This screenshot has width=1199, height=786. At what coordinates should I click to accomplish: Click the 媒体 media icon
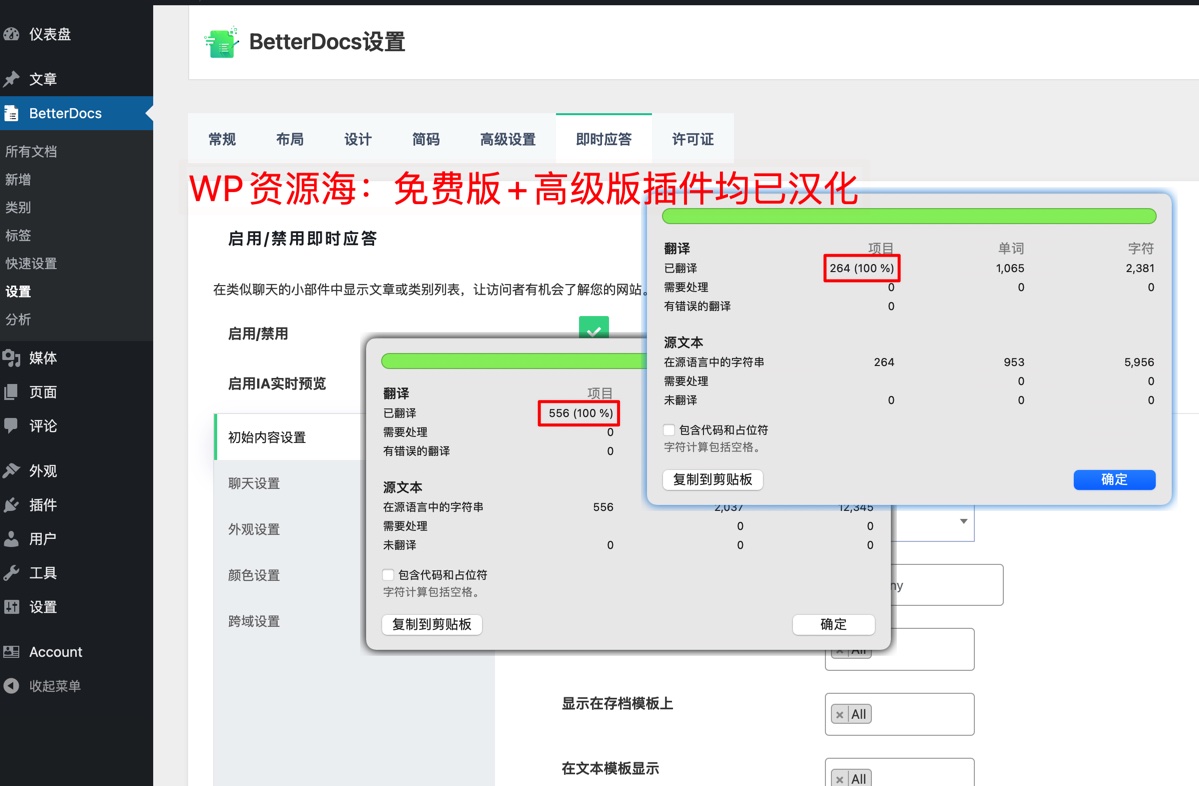coord(11,358)
